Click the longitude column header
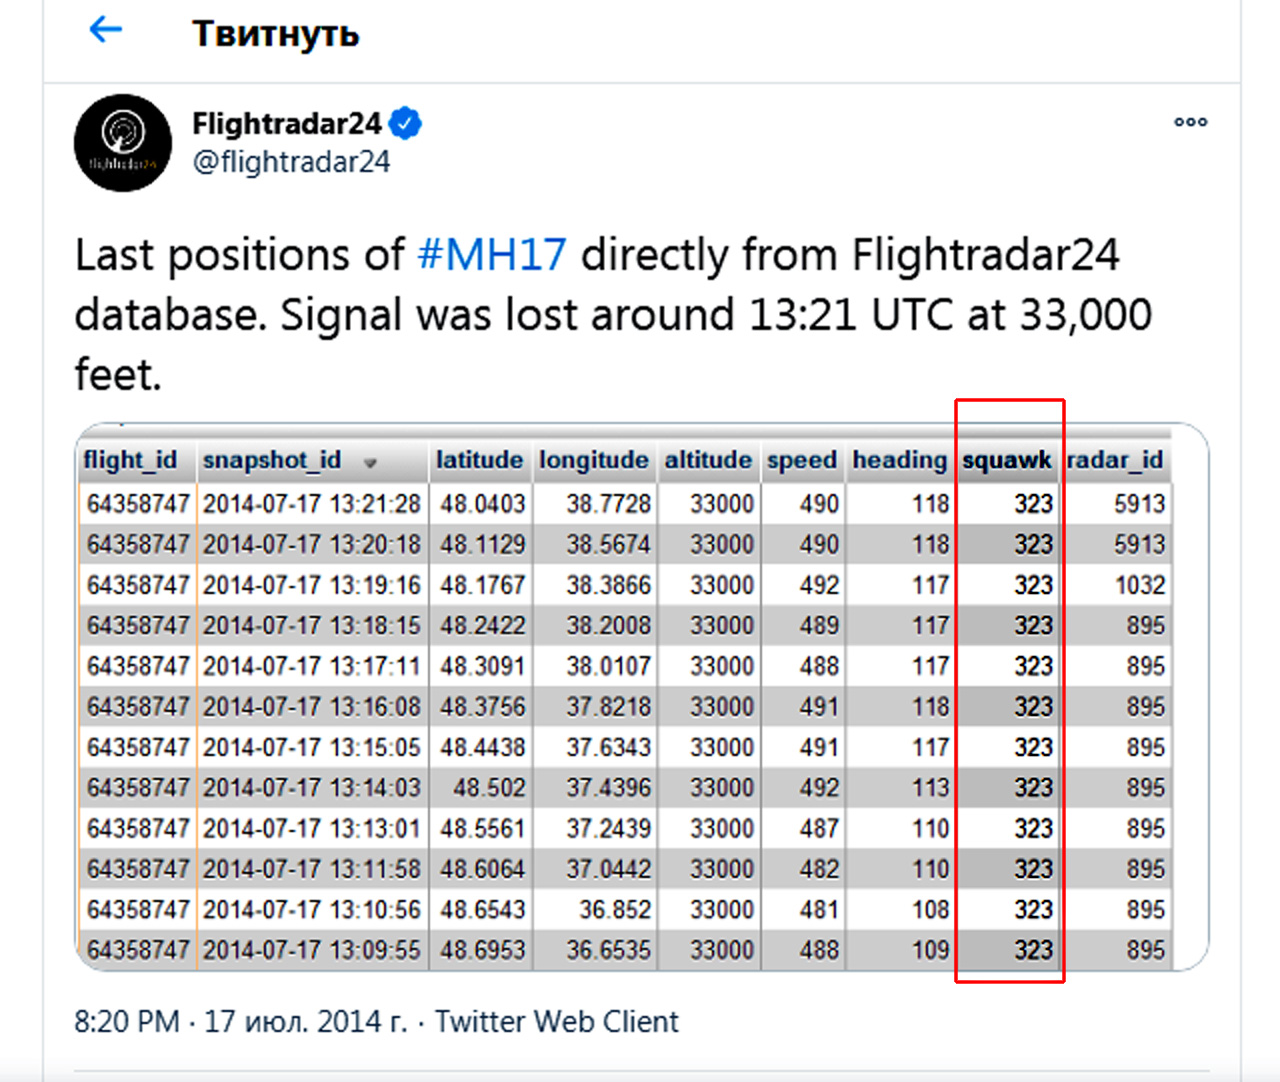 [x=594, y=460]
